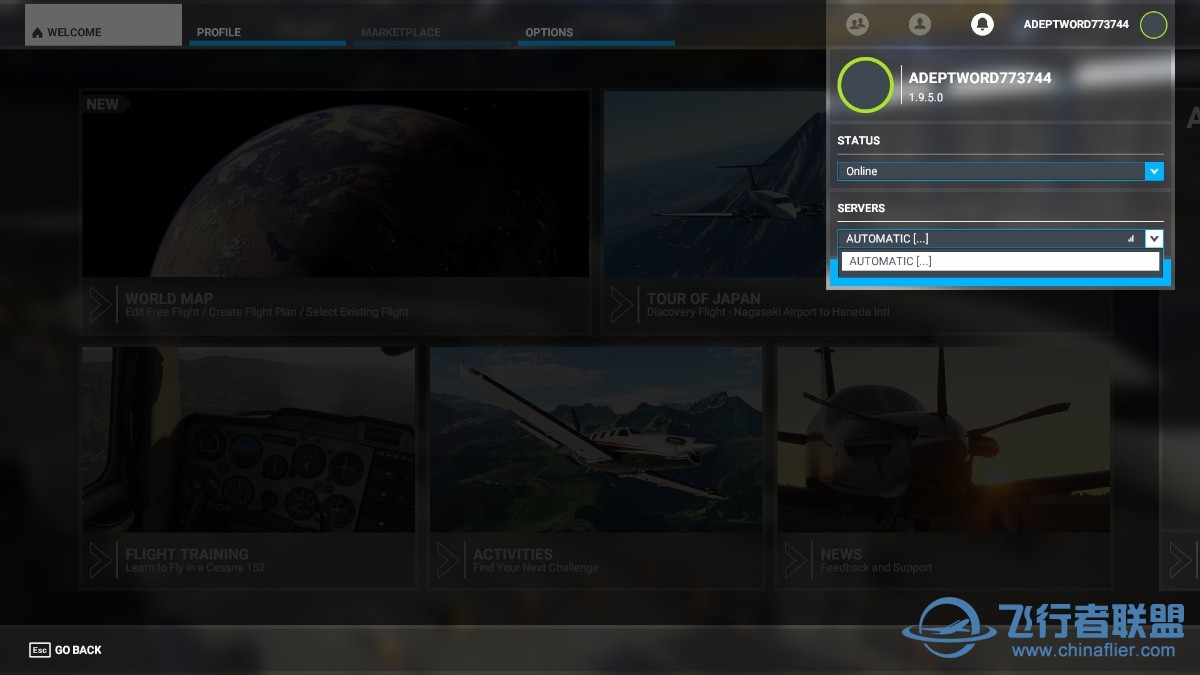Expand the Status dropdown arrow

click(1154, 172)
